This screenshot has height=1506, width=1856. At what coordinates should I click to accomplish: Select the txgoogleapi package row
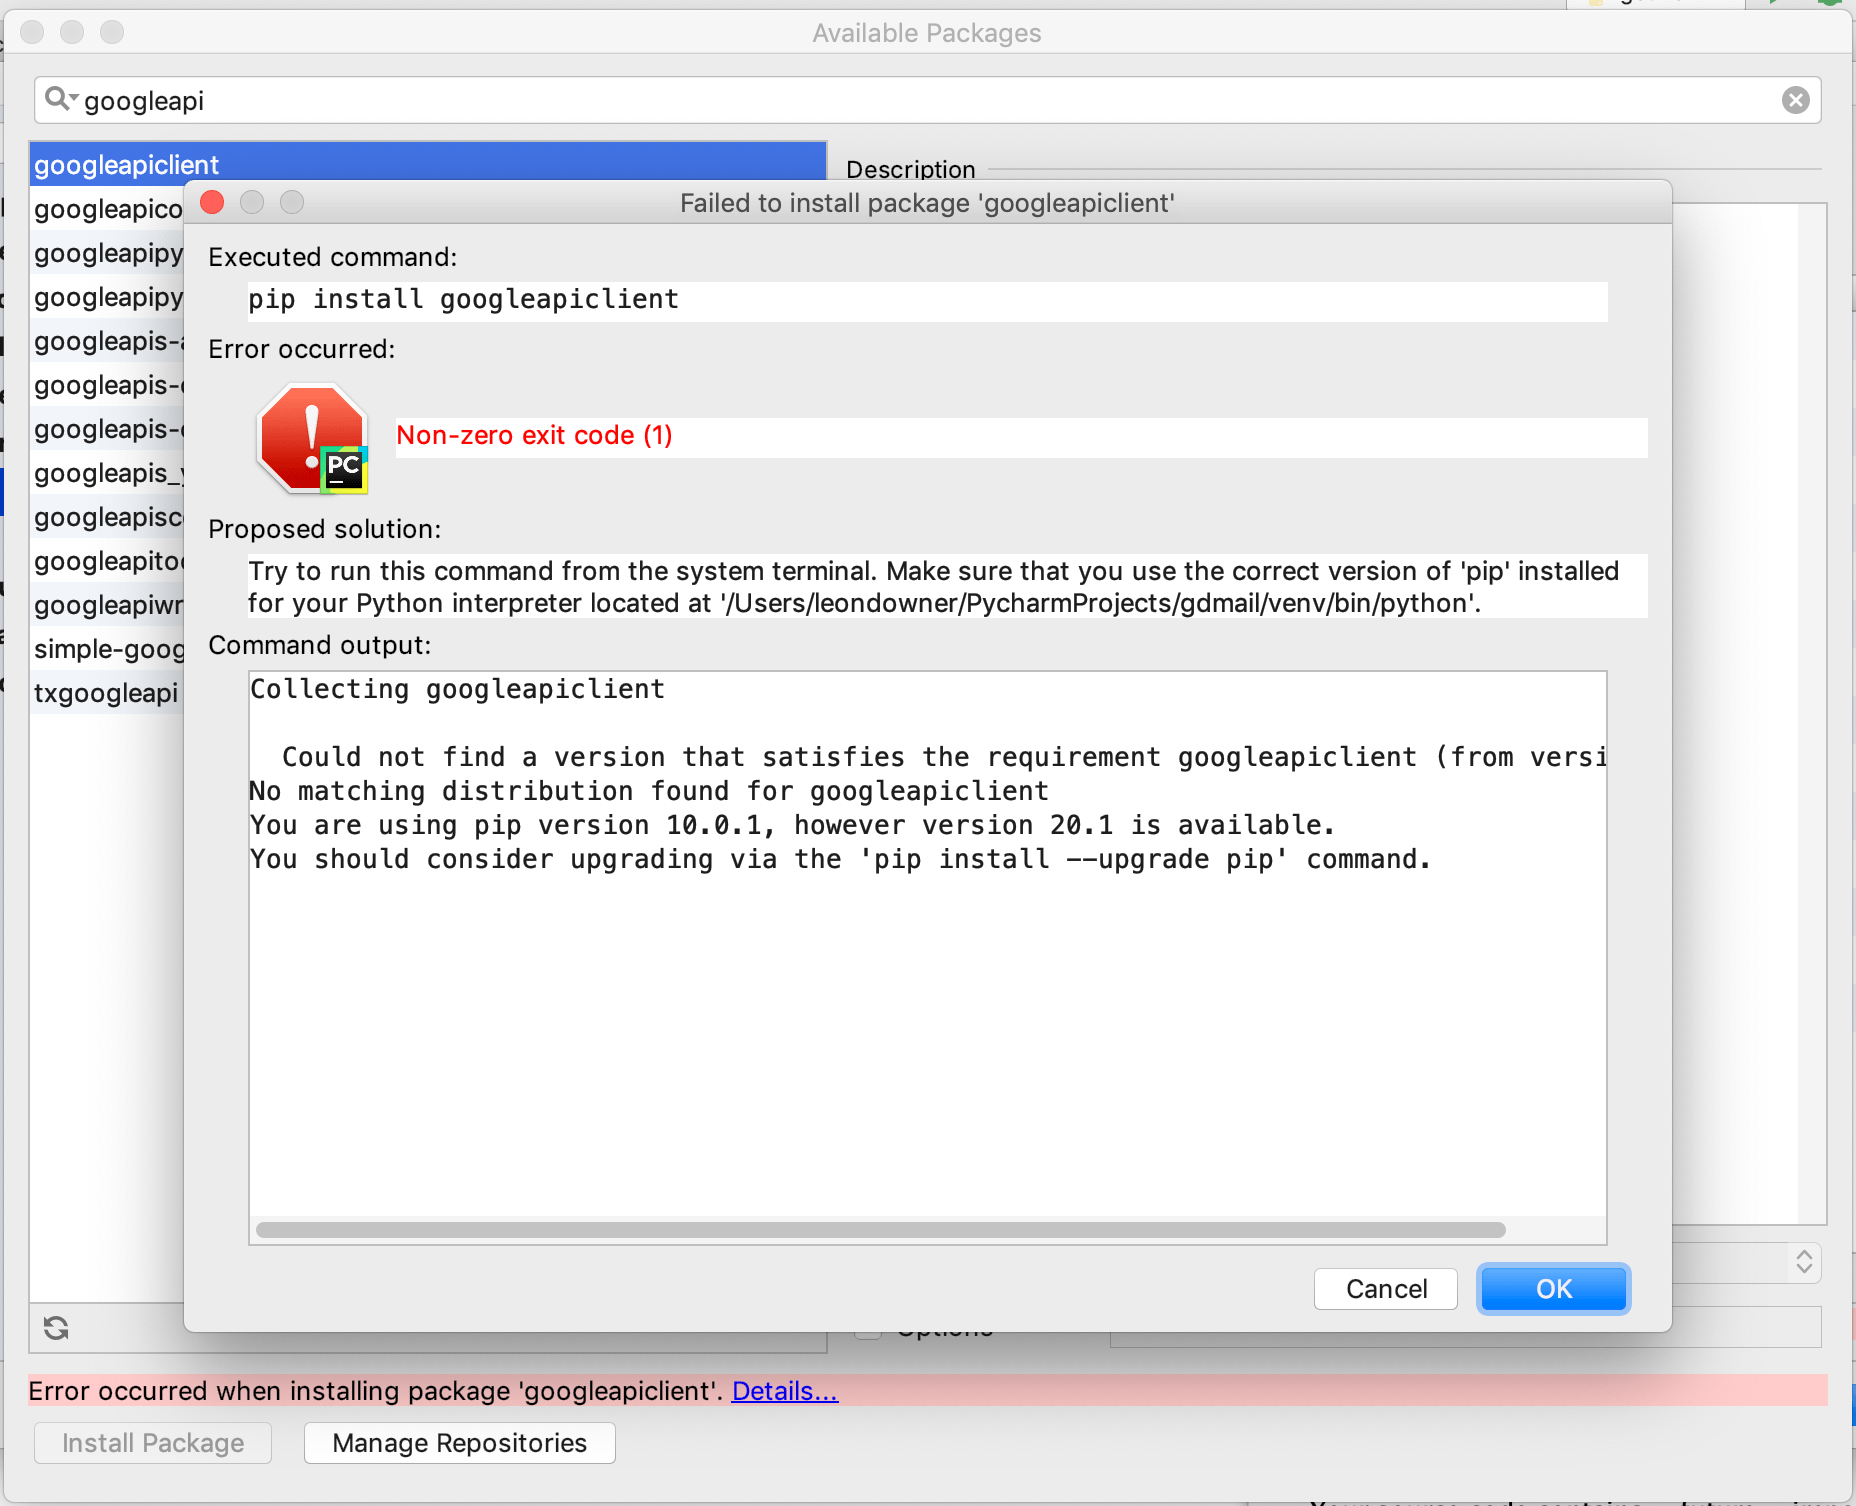click(107, 693)
